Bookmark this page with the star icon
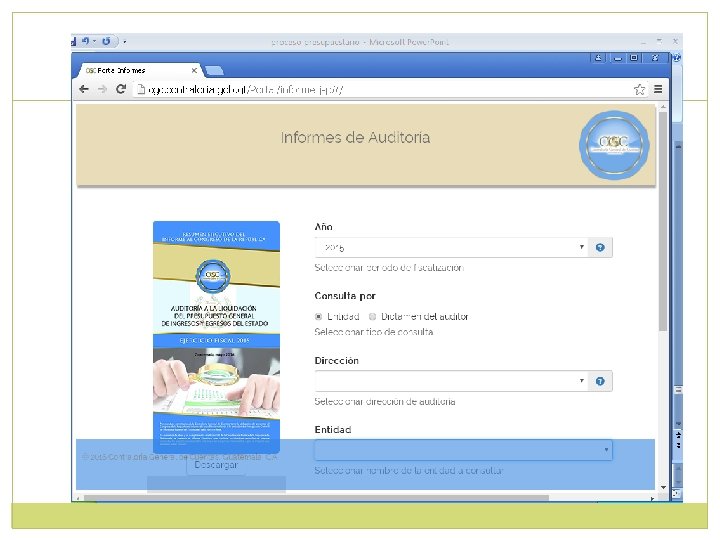This screenshot has width=720, height=540. [x=639, y=89]
